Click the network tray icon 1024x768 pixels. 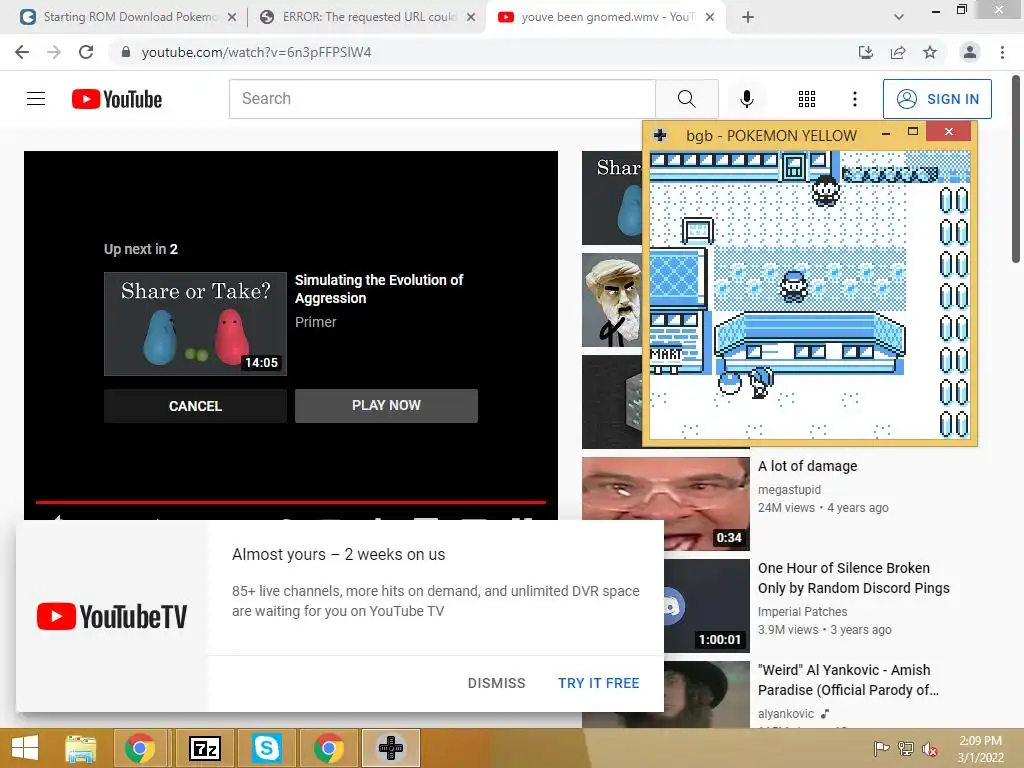tap(906, 749)
